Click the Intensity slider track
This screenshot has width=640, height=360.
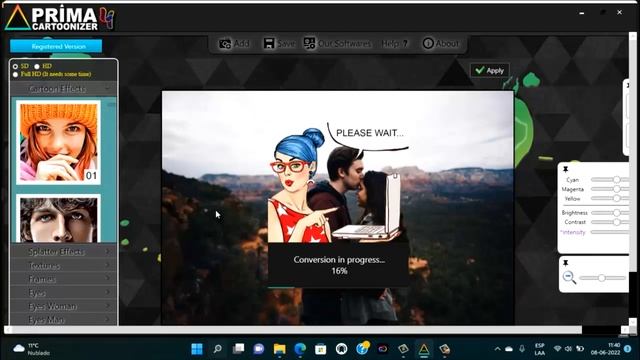pyautogui.click(x=610, y=232)
